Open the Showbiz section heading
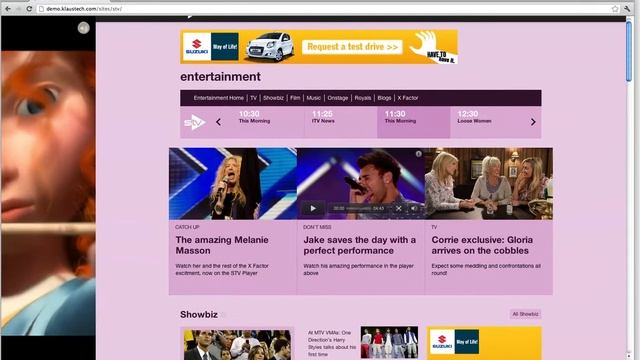 199,314
